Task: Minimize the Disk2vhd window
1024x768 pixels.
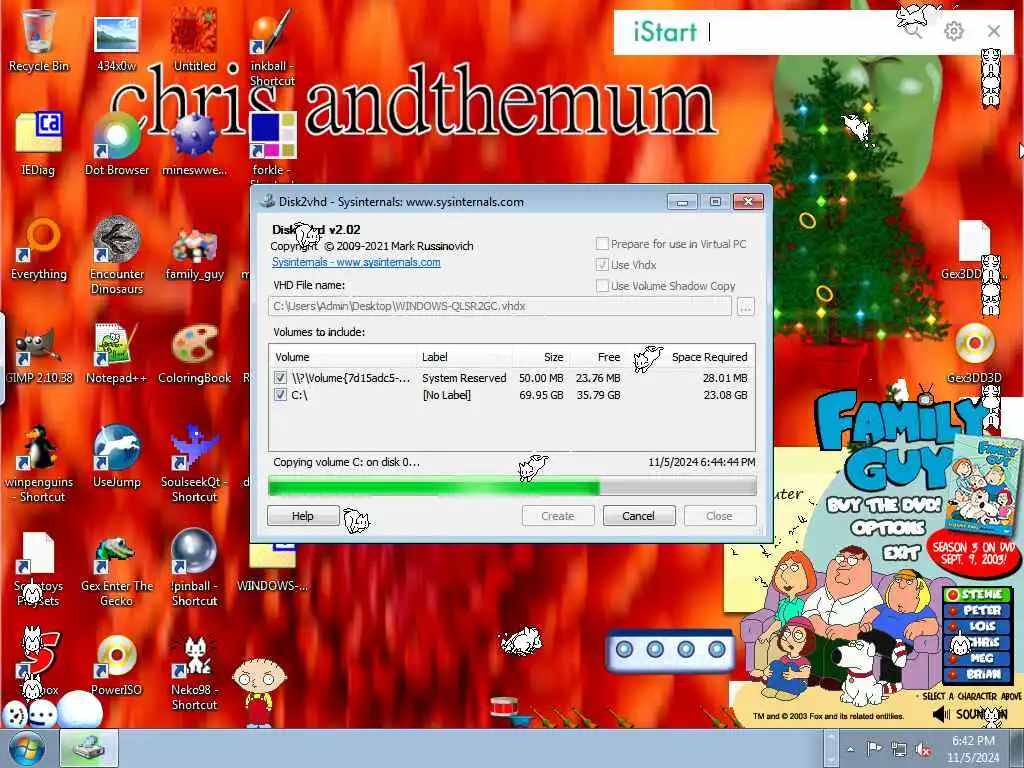Action: coord(682,202)
